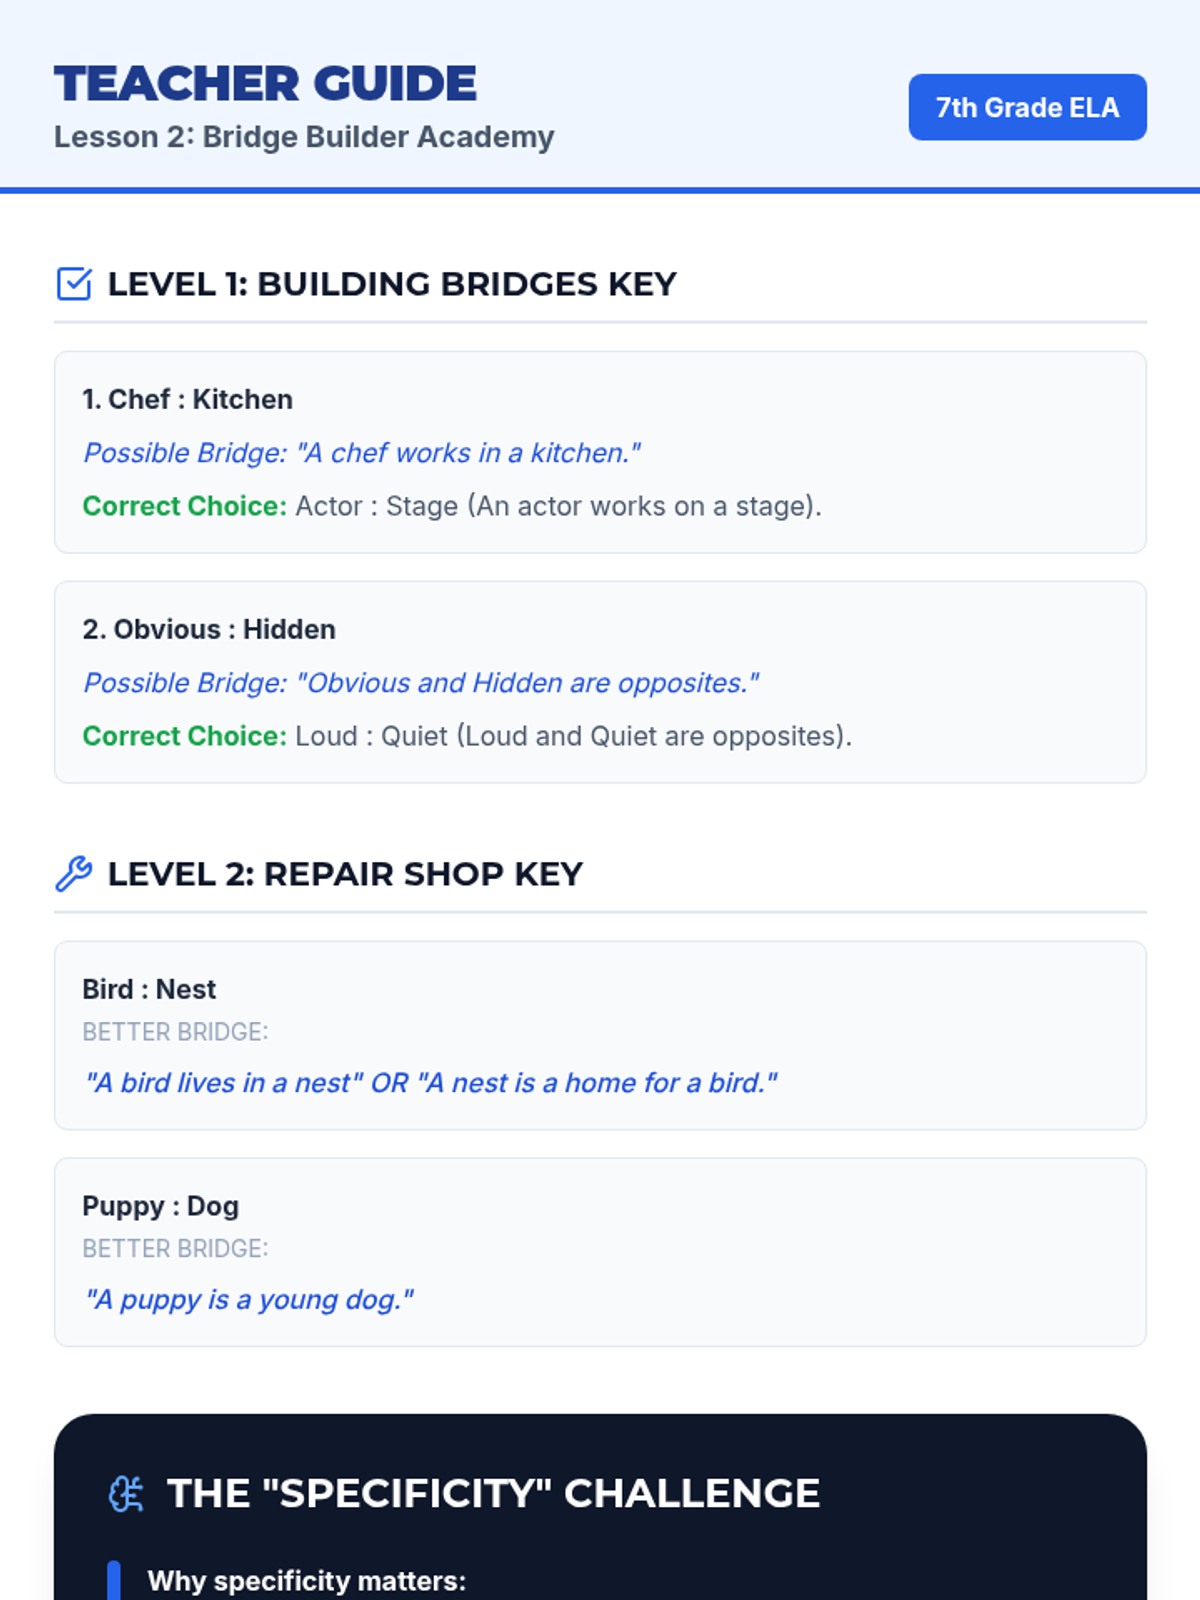The image size is (1200, 1600).
Task: Click the brain icon beside Specificity Challenge
Action: [126, 1494]
